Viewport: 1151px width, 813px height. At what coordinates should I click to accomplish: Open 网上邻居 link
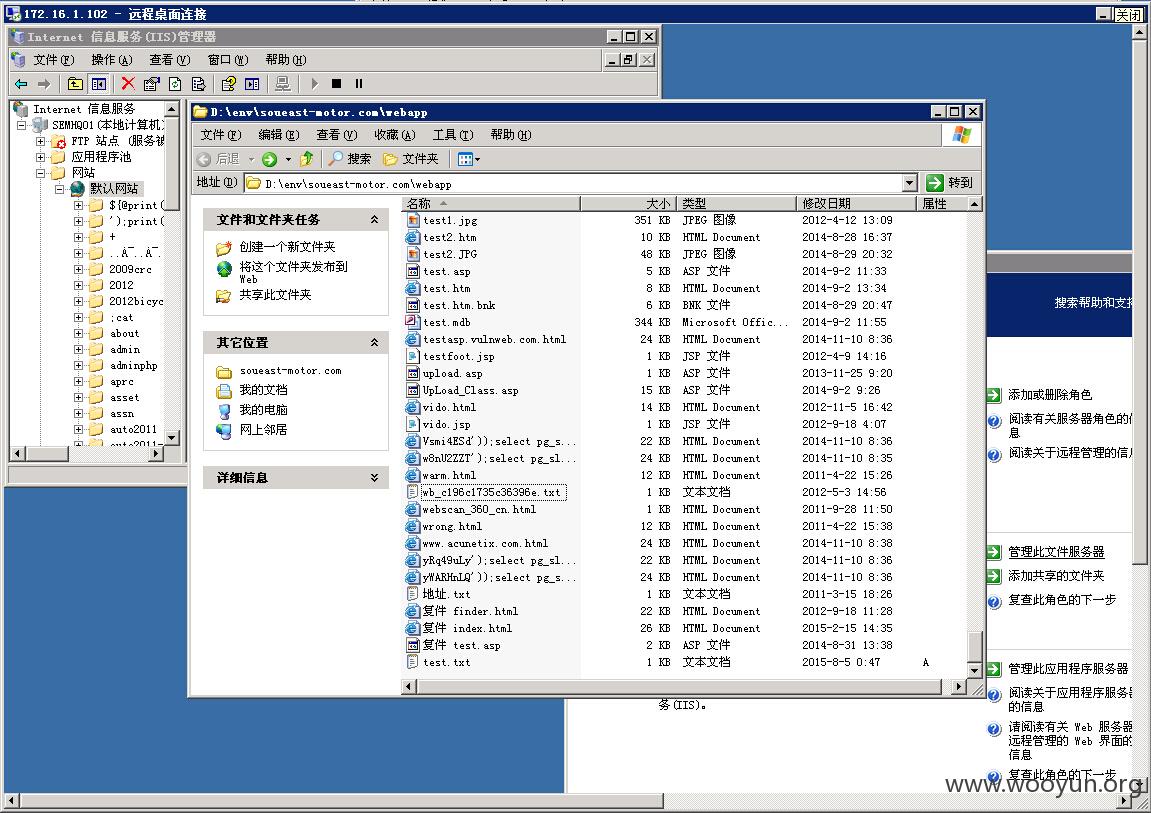(x=264, y=430)
